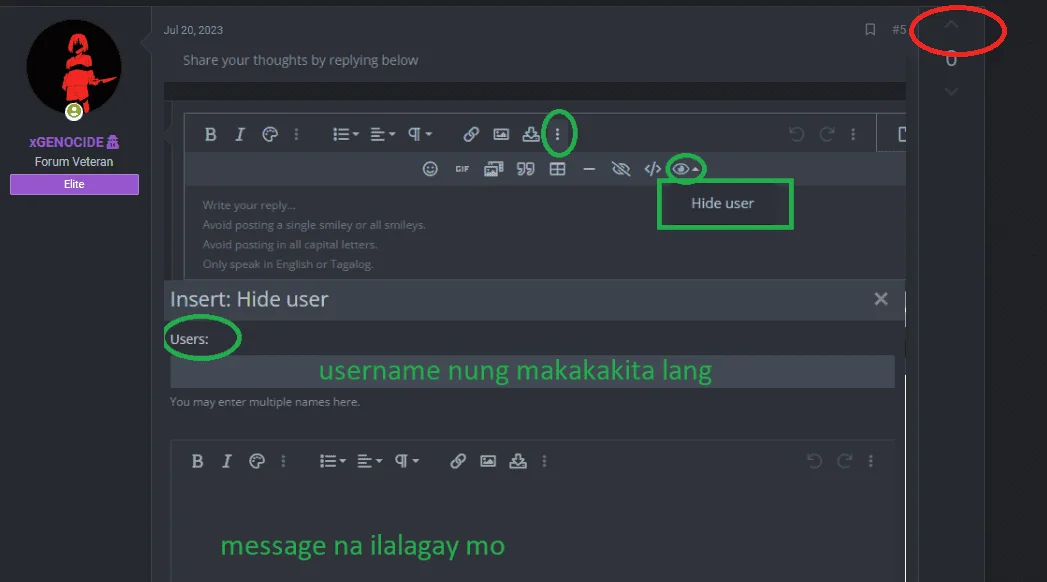The image size is (1047, 582).
Task: Open the Smilies picker
Action: (430, 169)
